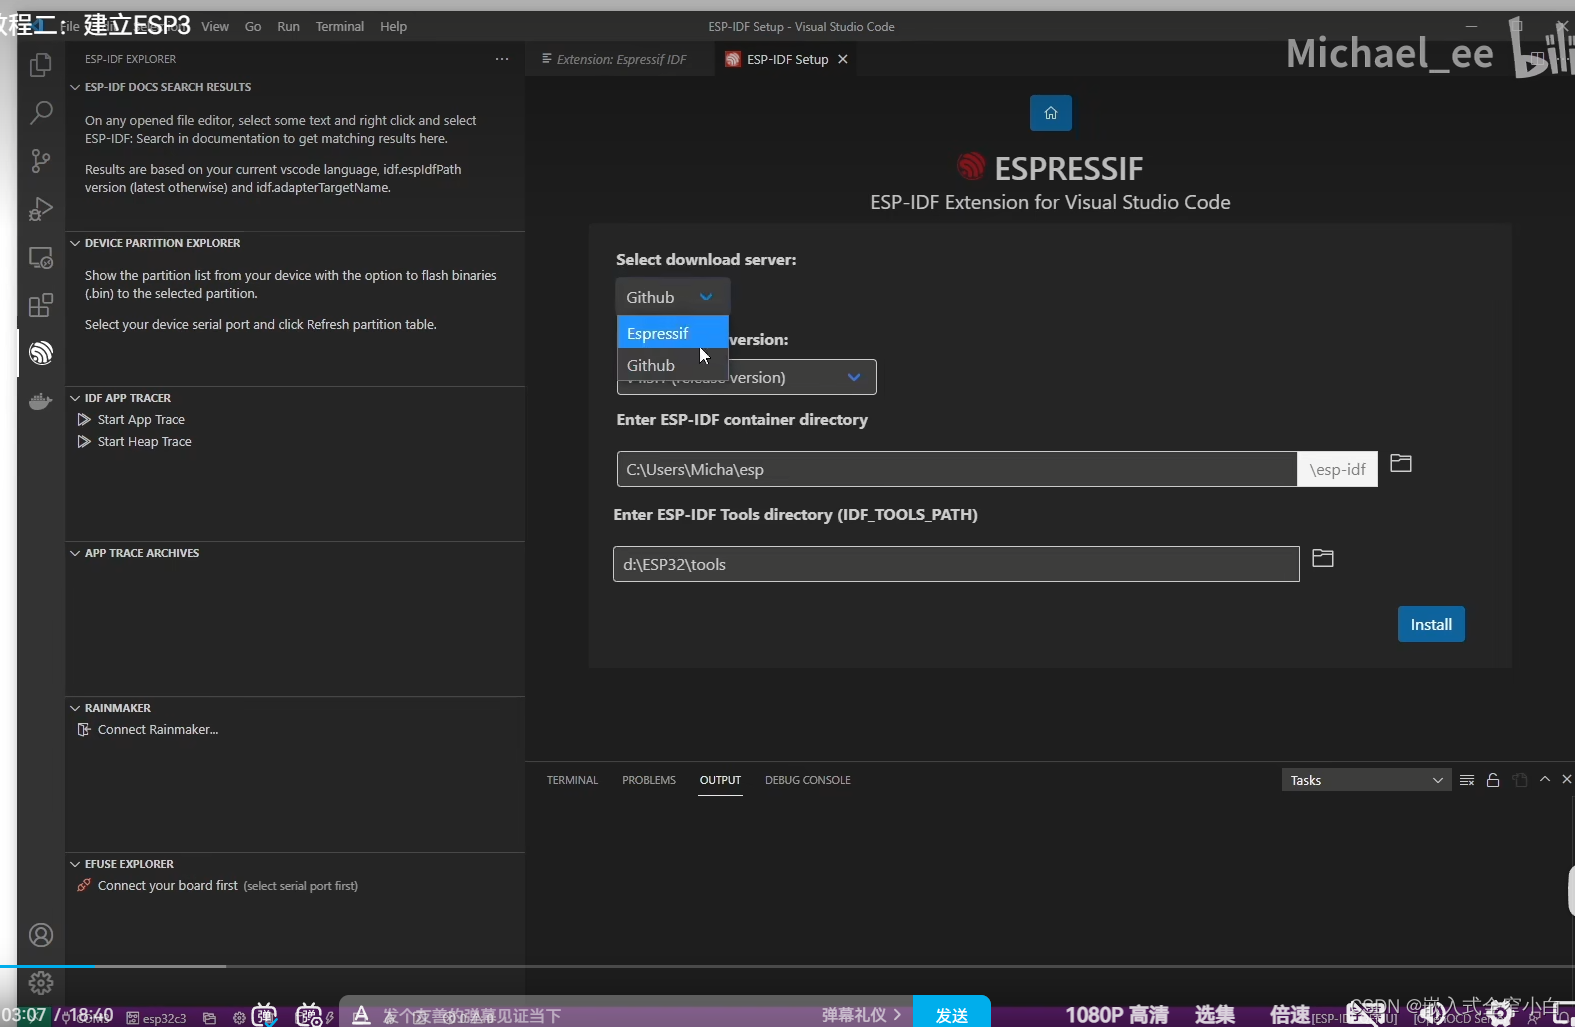Open the Manage gear icon
The width and height of the screenshot is (1575, 1027).
[x=41, y=983]
